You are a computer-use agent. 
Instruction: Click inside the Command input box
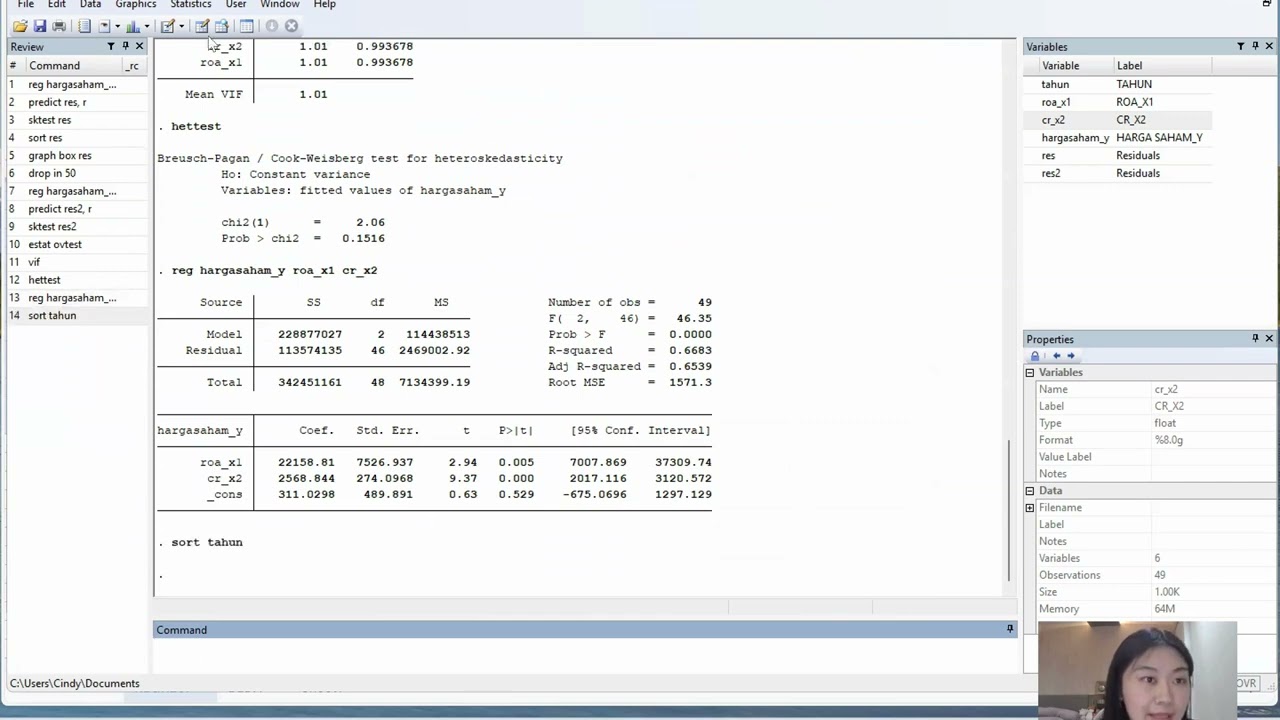pyautogui.click(x=585, y=656)
